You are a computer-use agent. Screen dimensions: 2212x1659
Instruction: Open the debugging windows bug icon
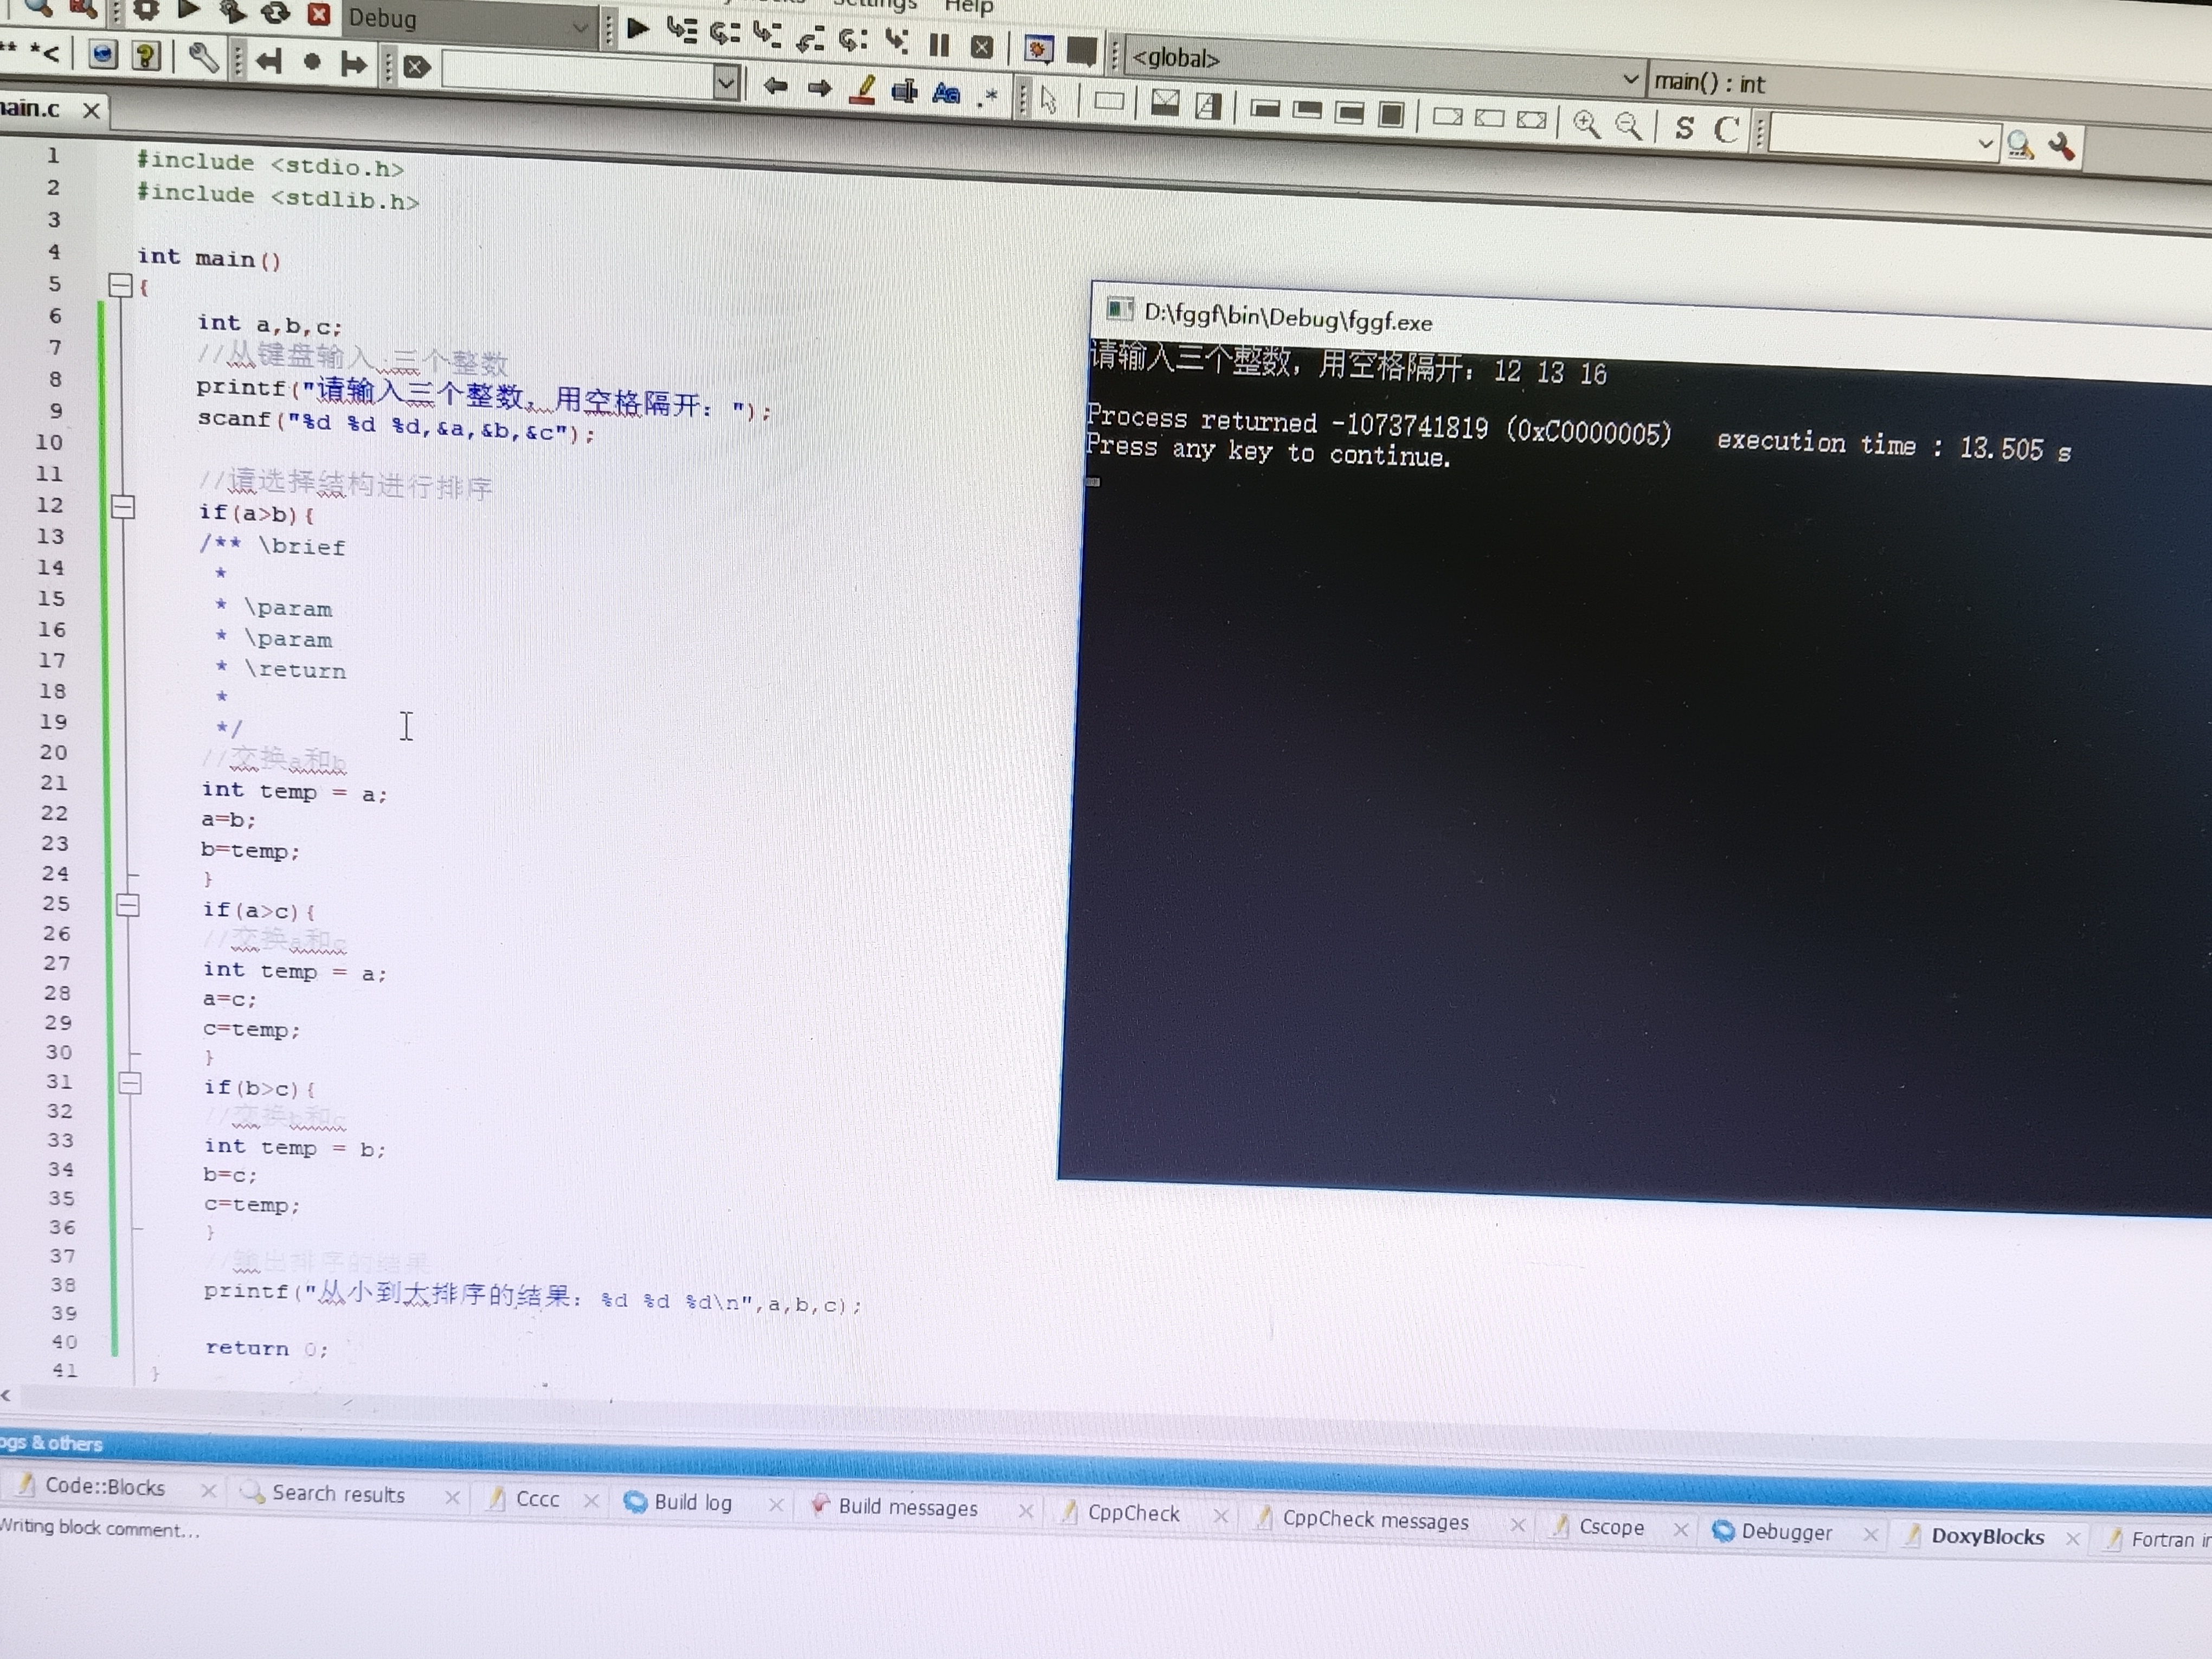(1038, 49)
